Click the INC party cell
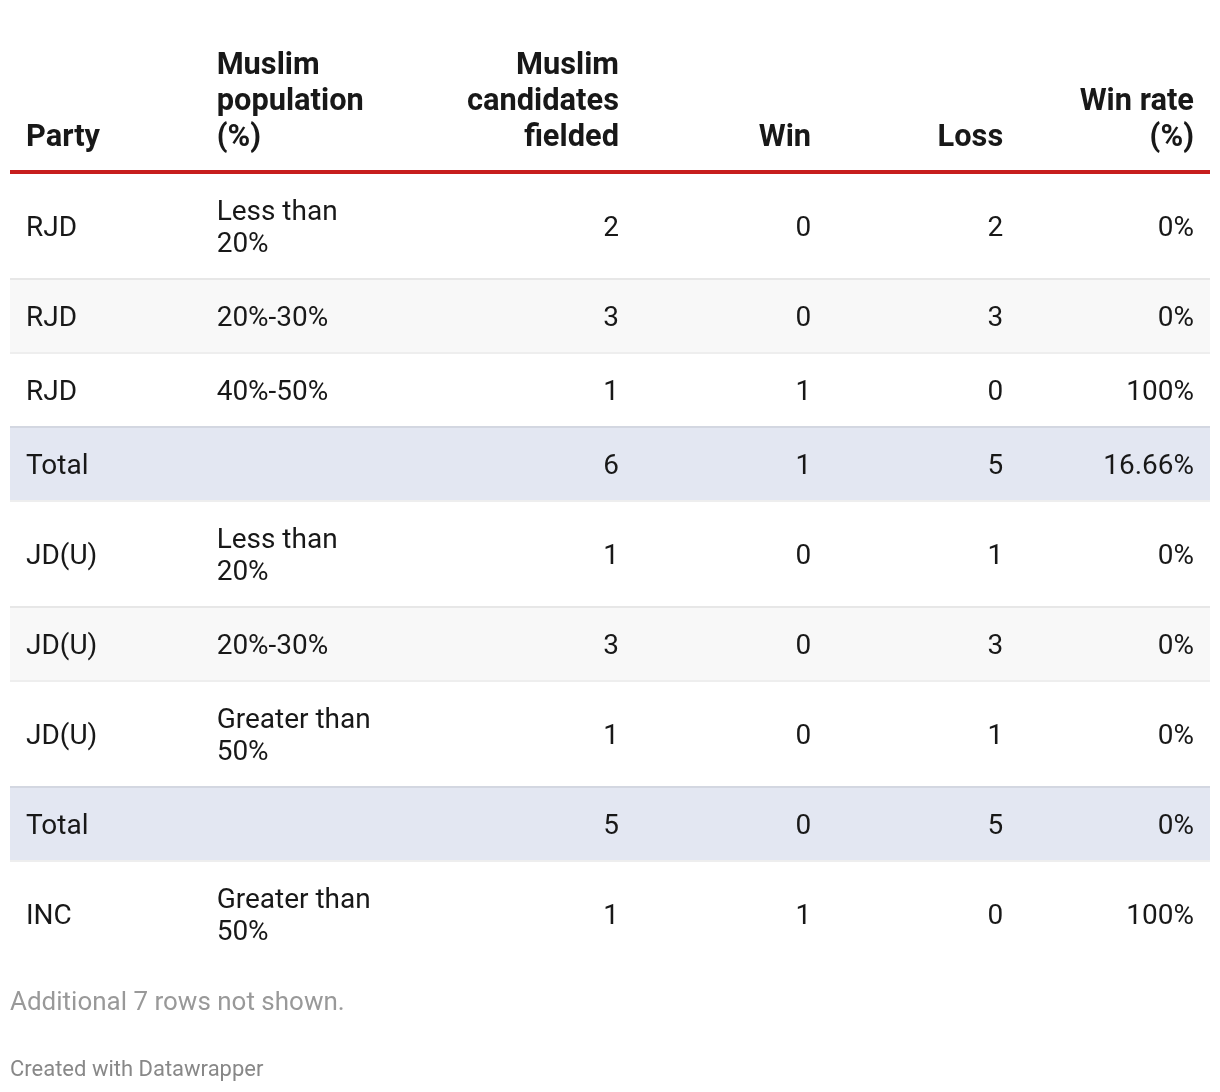1220x1092 pixels. [49, 914]
